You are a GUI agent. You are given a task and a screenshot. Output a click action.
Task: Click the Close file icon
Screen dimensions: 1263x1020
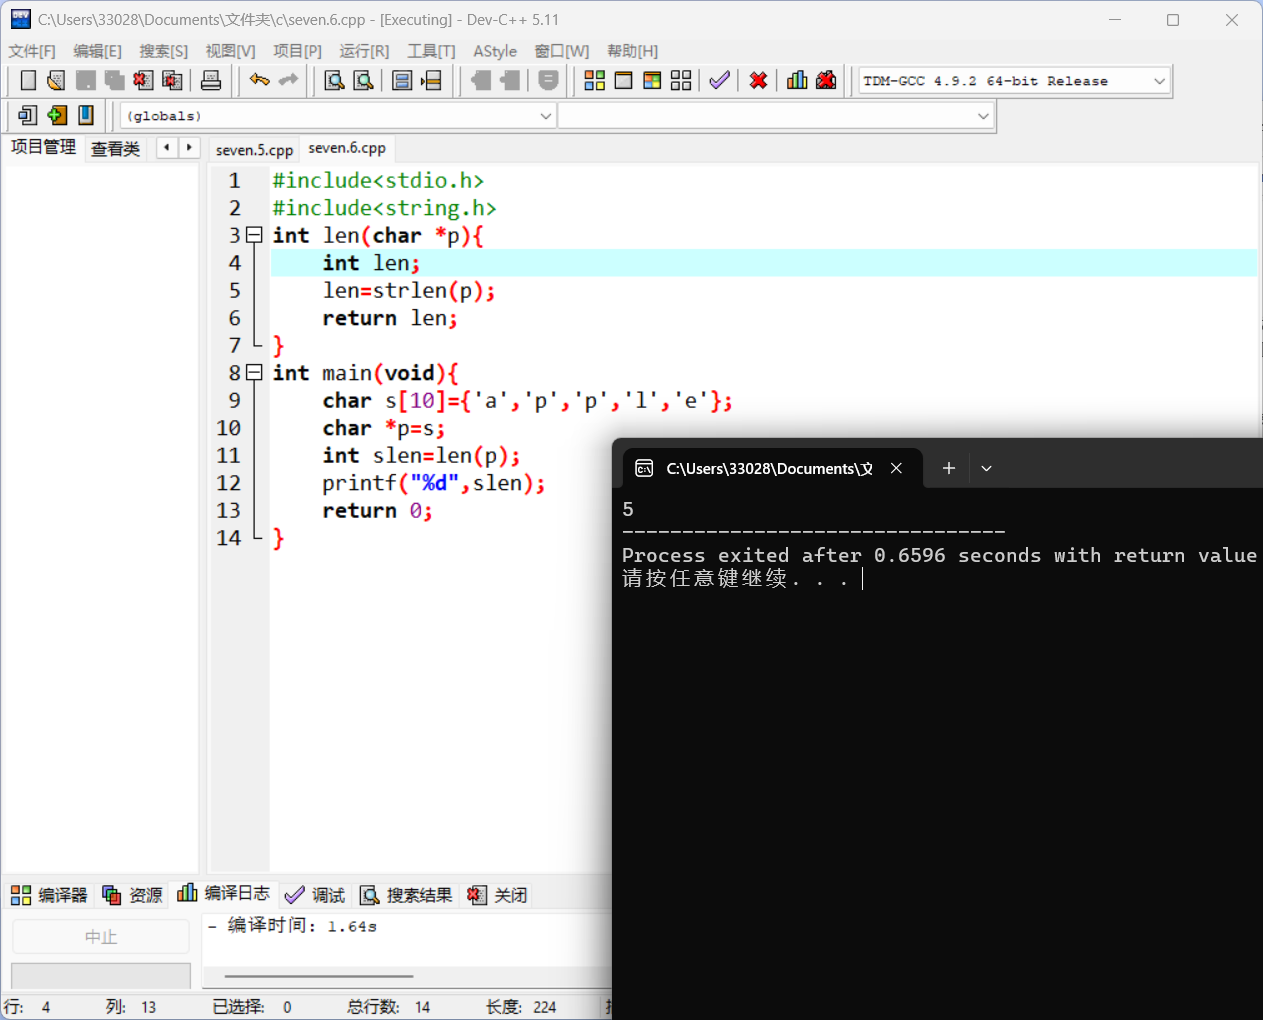(x=143, y=80)
